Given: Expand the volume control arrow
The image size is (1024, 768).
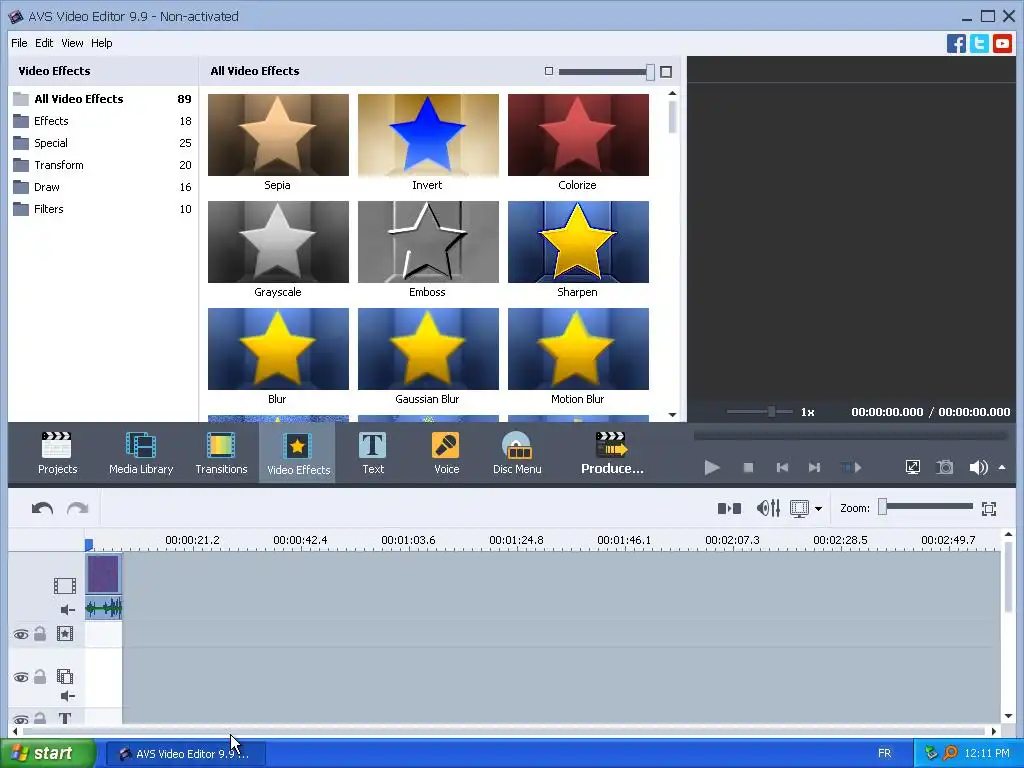Looking at the screenshot, I should pos(1002,468).
